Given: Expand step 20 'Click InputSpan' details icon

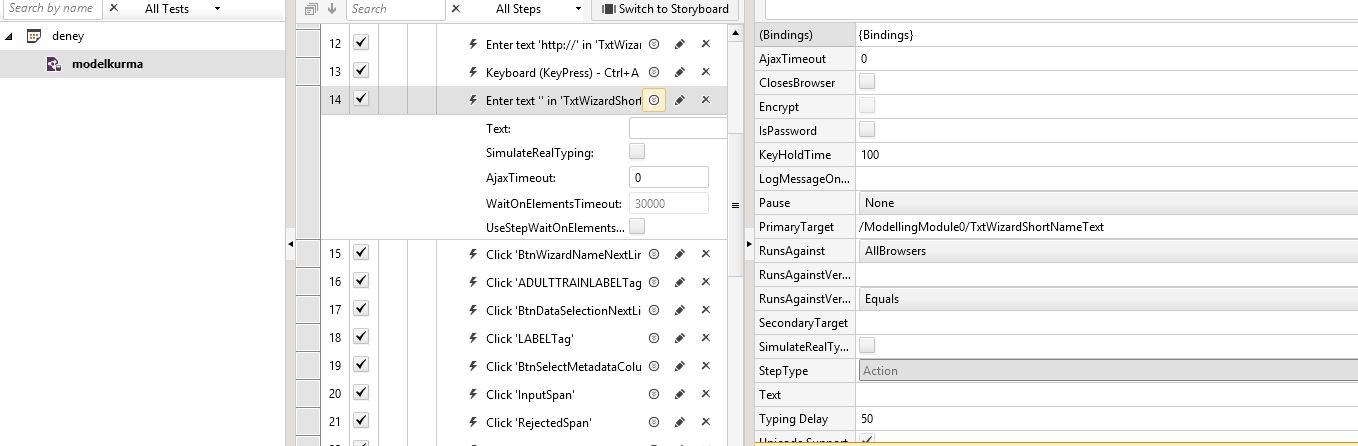Looking at the screenshot, I should coord(654,394).
